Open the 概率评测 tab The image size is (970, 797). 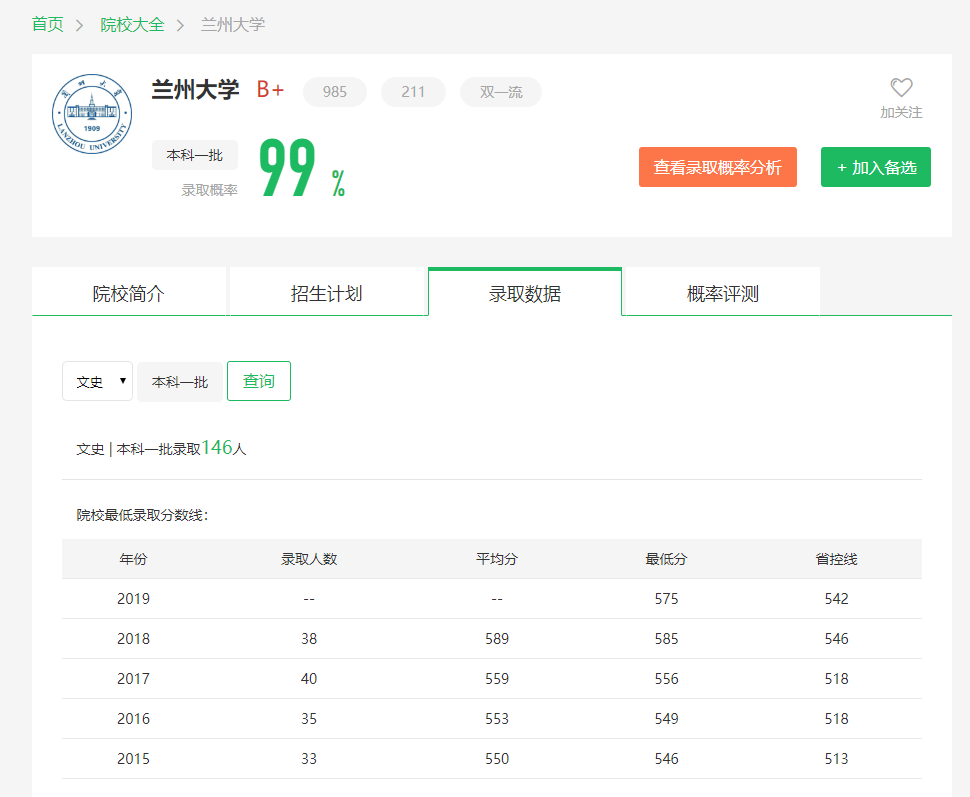point(723,293)
